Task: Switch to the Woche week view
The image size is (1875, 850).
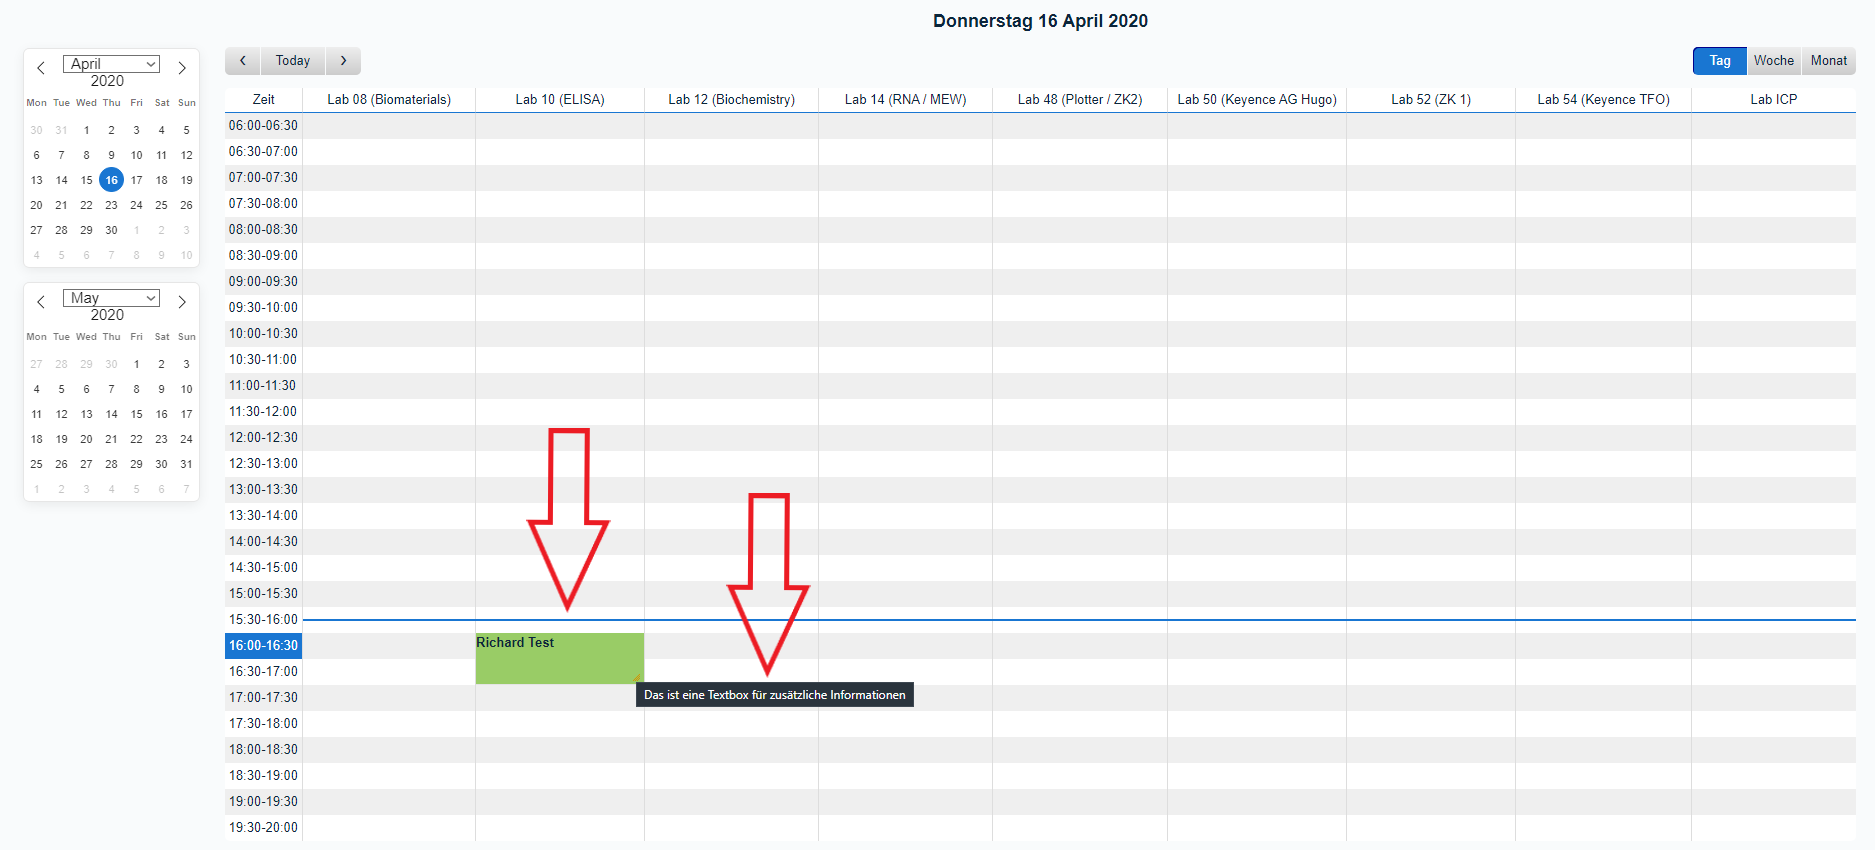Action: click(x=1773, y=61)
